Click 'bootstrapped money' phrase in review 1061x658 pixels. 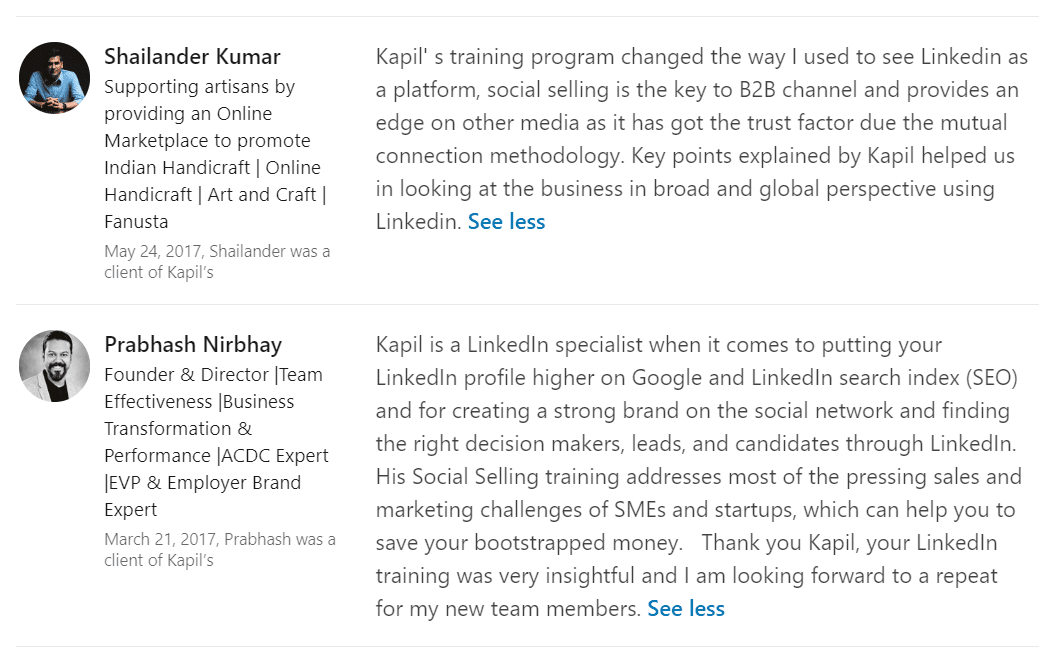click(577, 543)
